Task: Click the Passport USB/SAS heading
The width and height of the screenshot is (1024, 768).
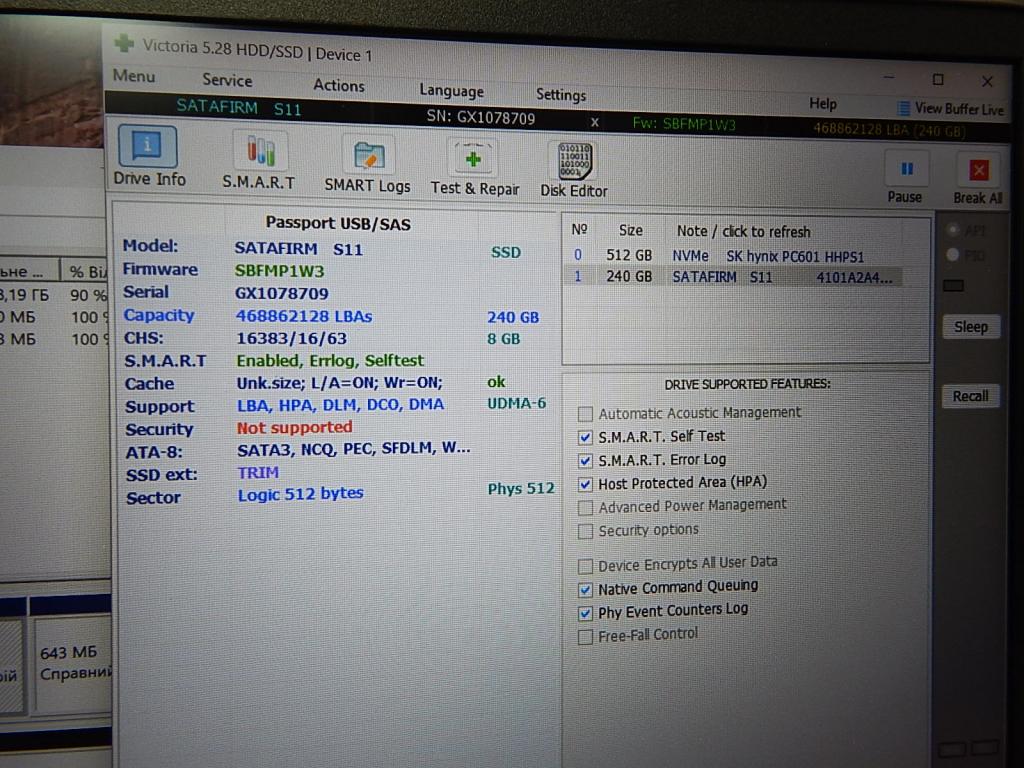Action: [338, 223]
